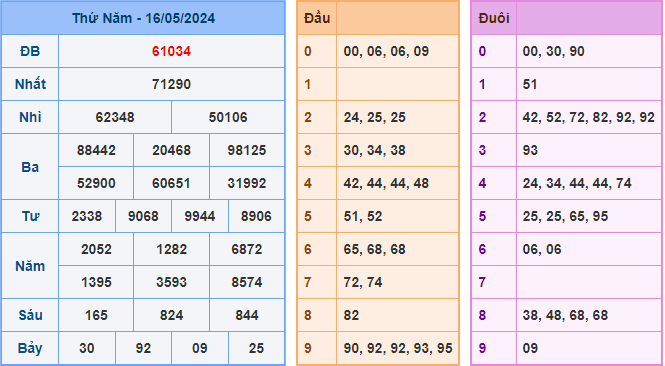The height and width of the screenshot is (366, 665).
Task: Click the Bảy row label
Action: [x=30, y=349]
